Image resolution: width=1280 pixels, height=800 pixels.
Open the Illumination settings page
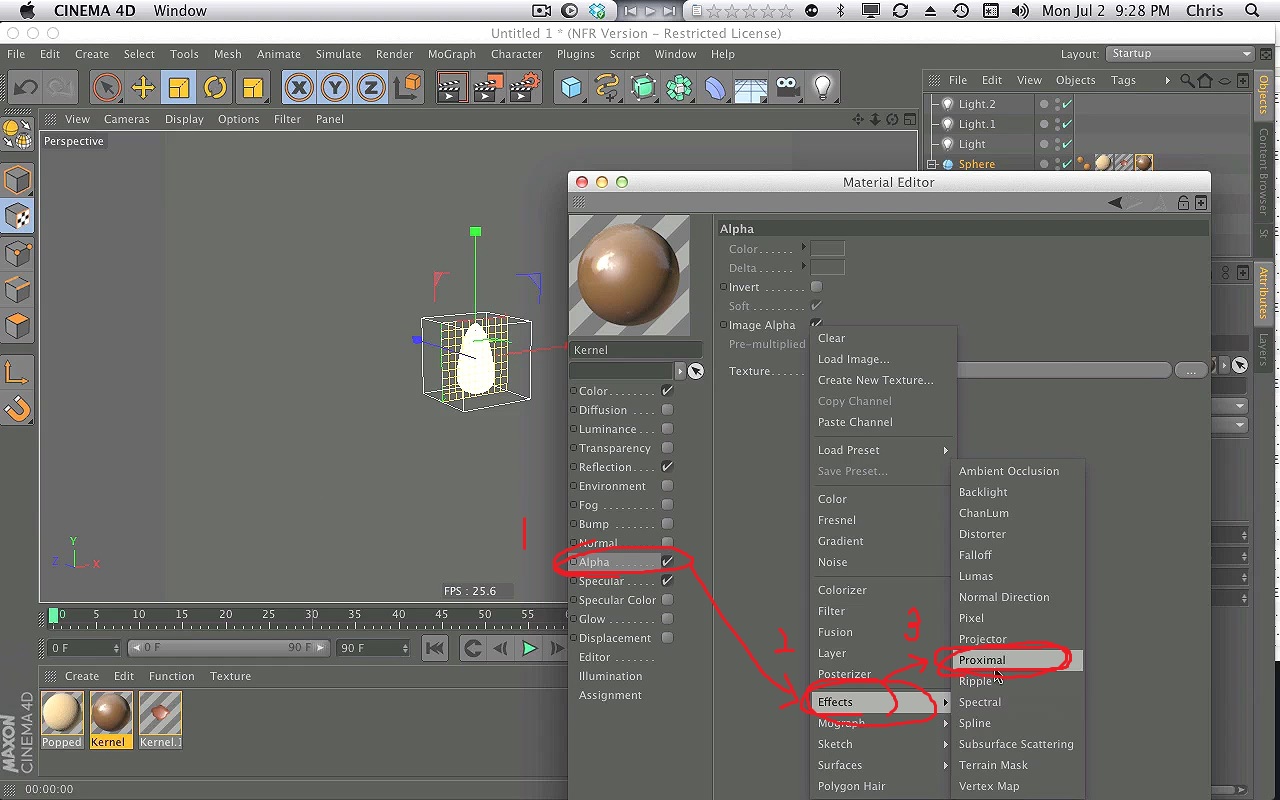(610, 676)
